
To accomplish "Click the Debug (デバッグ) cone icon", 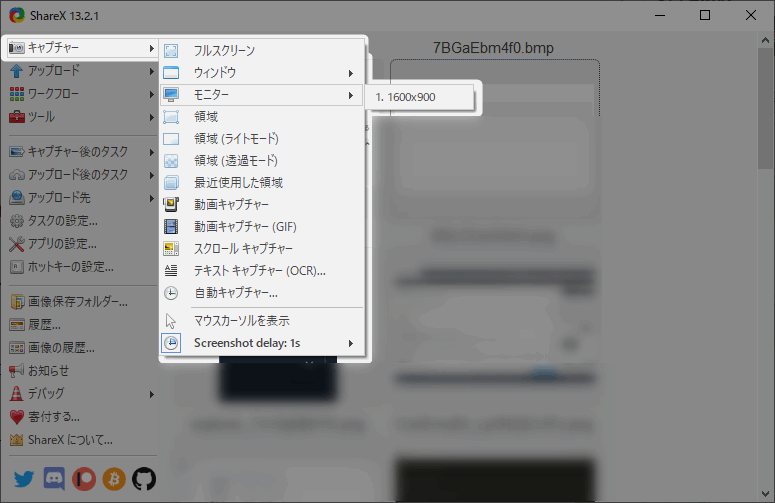I will click(x=16, y=394).
